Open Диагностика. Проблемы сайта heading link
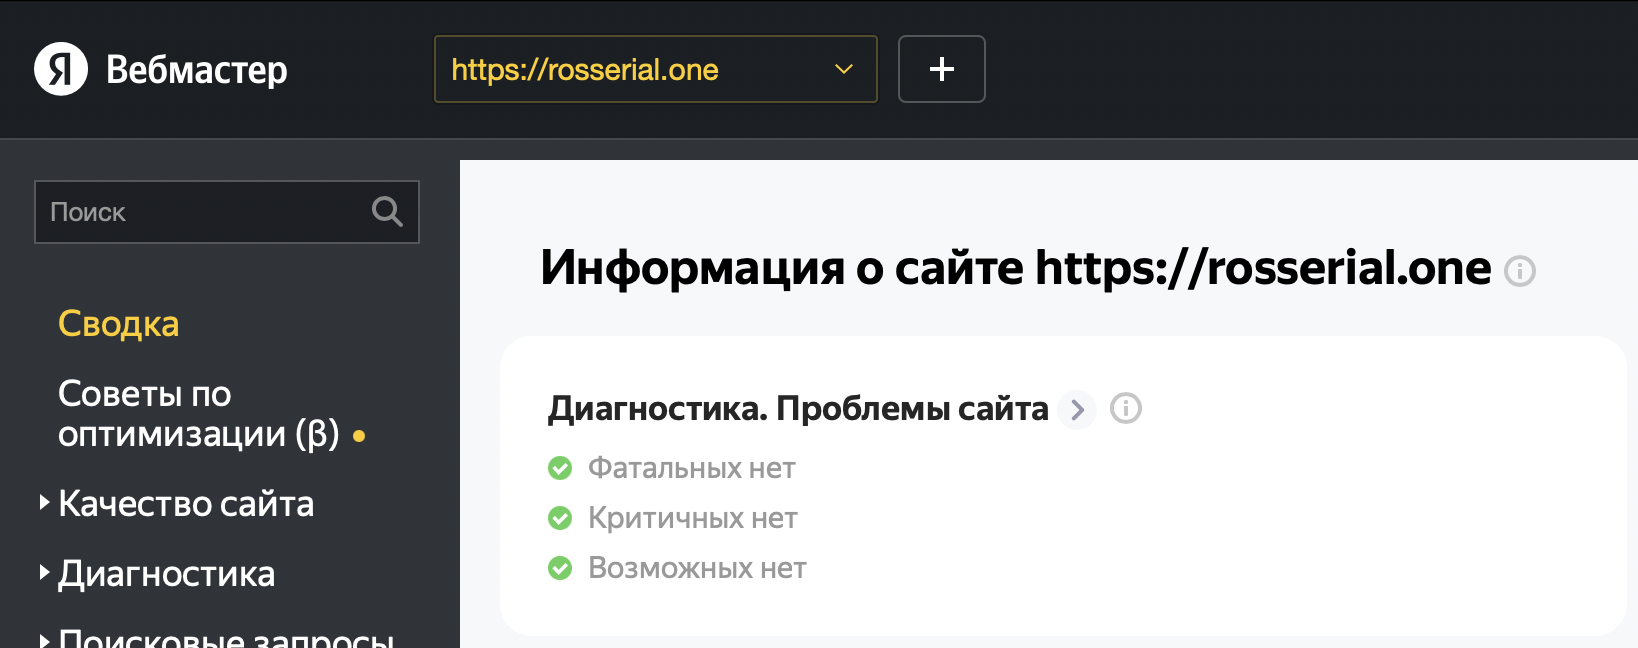 [x=797, y=409]
